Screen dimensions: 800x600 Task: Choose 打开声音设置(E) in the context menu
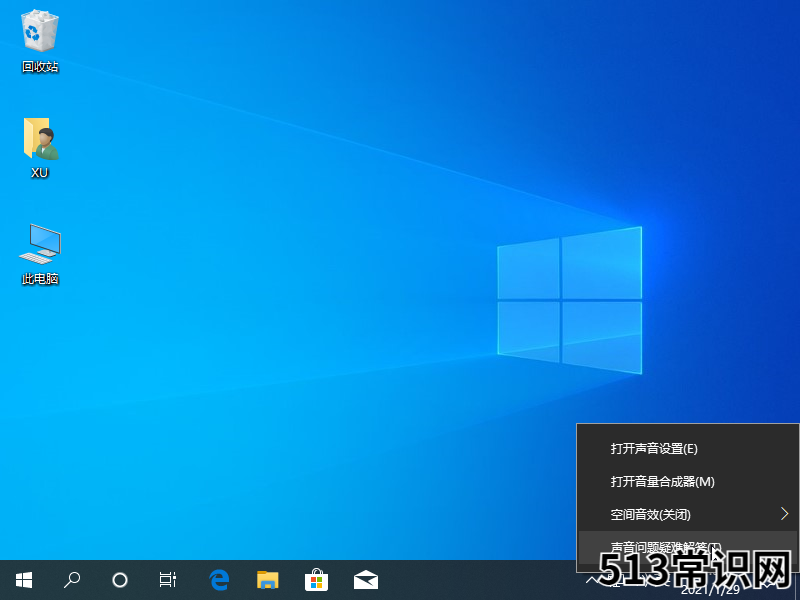click(688, 448)
